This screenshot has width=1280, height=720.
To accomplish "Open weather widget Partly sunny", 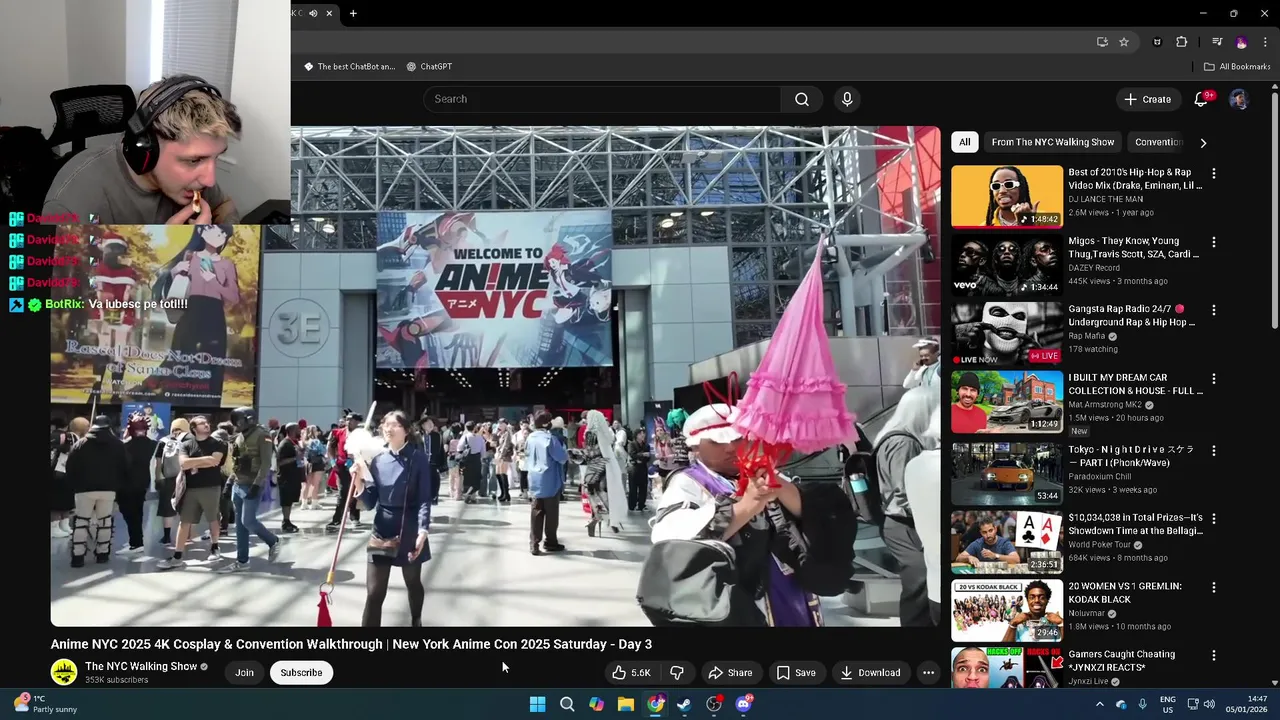I will pos(44,704).
